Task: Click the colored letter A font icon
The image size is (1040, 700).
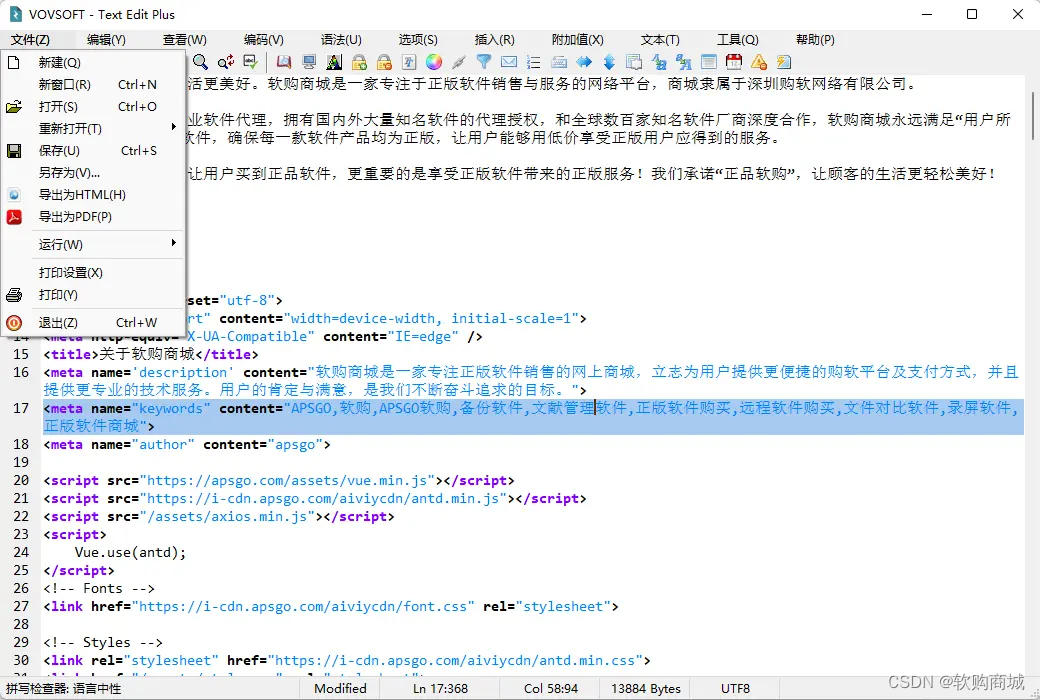Action: [334, 62]
